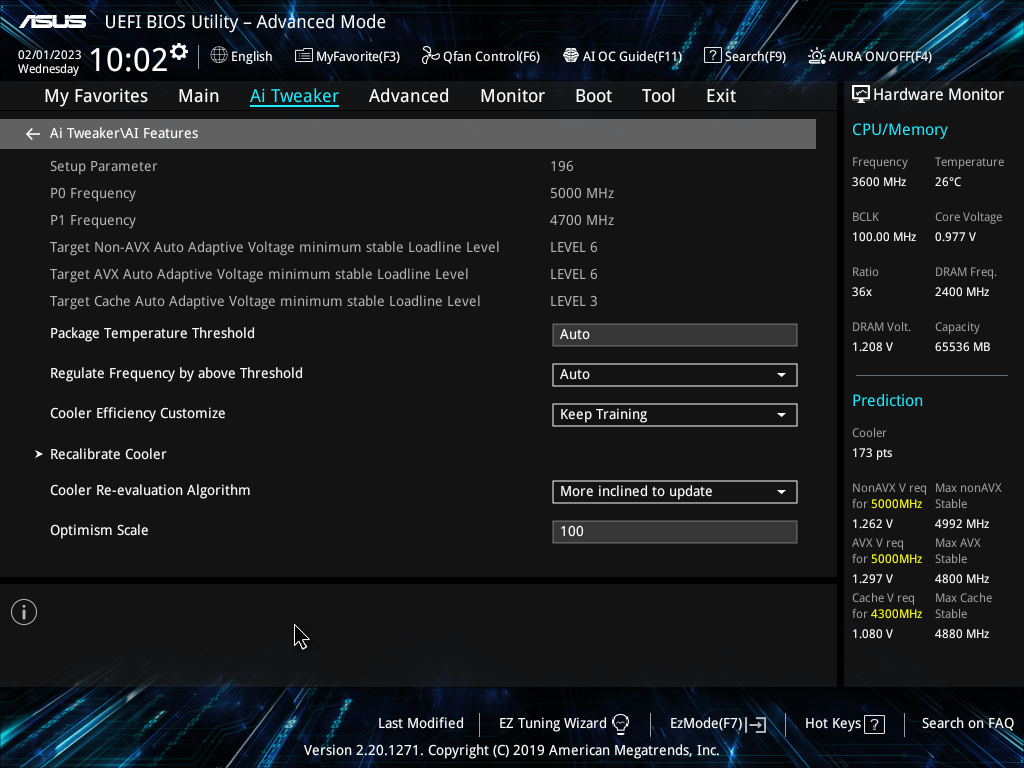Click the Optimism Scale label
Screen dimensions: 1024x768
click(99, 530)
